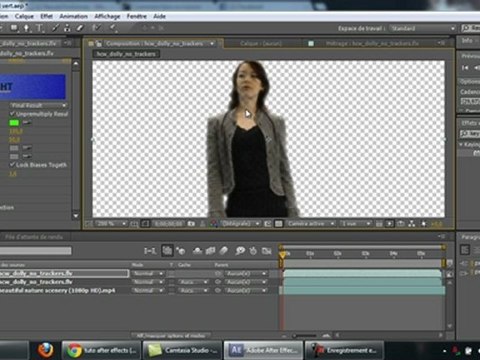Open the composition flowchart icon
Screen dimensions: 480x360
412,224
